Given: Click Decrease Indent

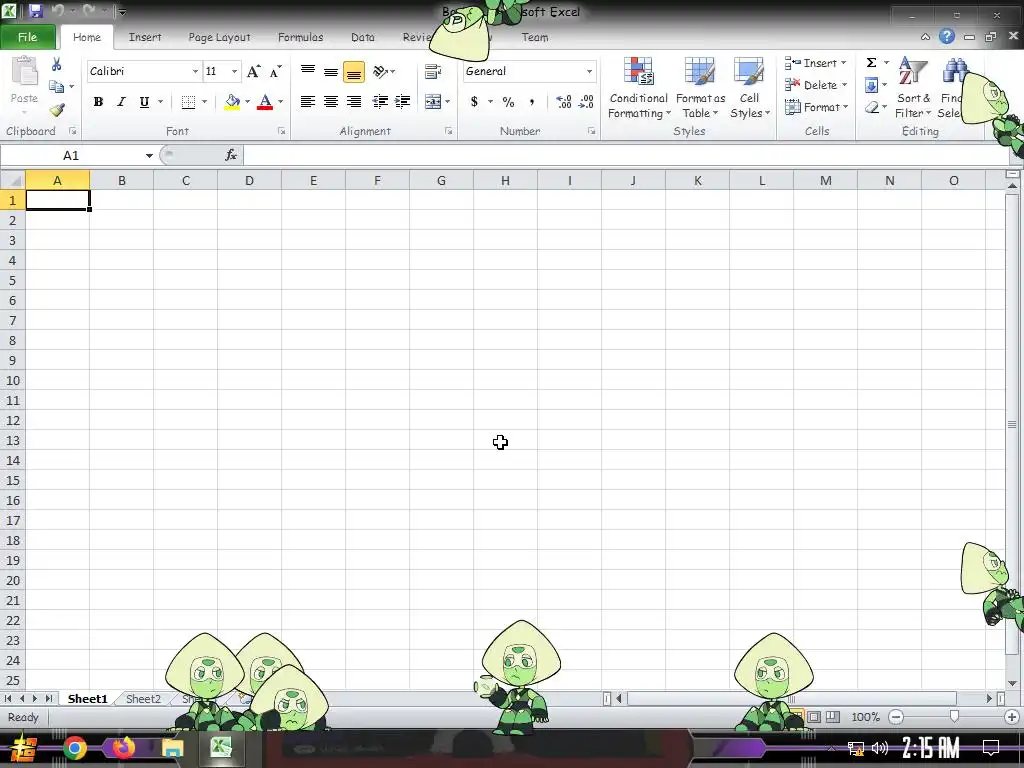Looking at the screenshot, I should (x=379, y=101).
